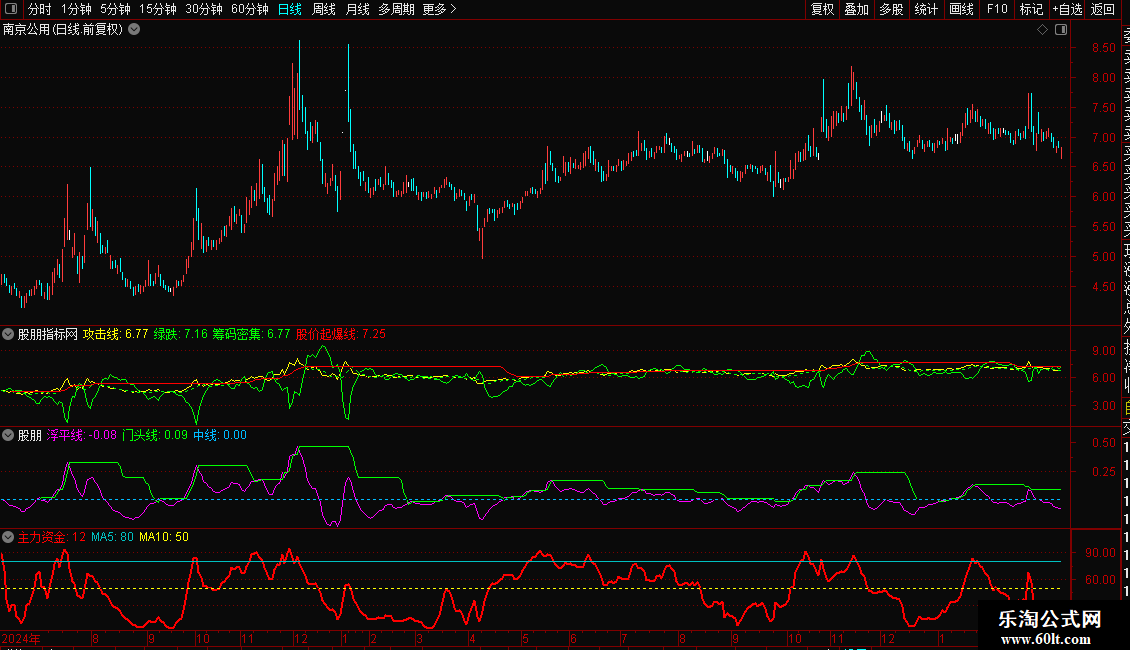Click the 绿跌: 7.16 label
Screen dimensions: 1130x650
point(180,334)
